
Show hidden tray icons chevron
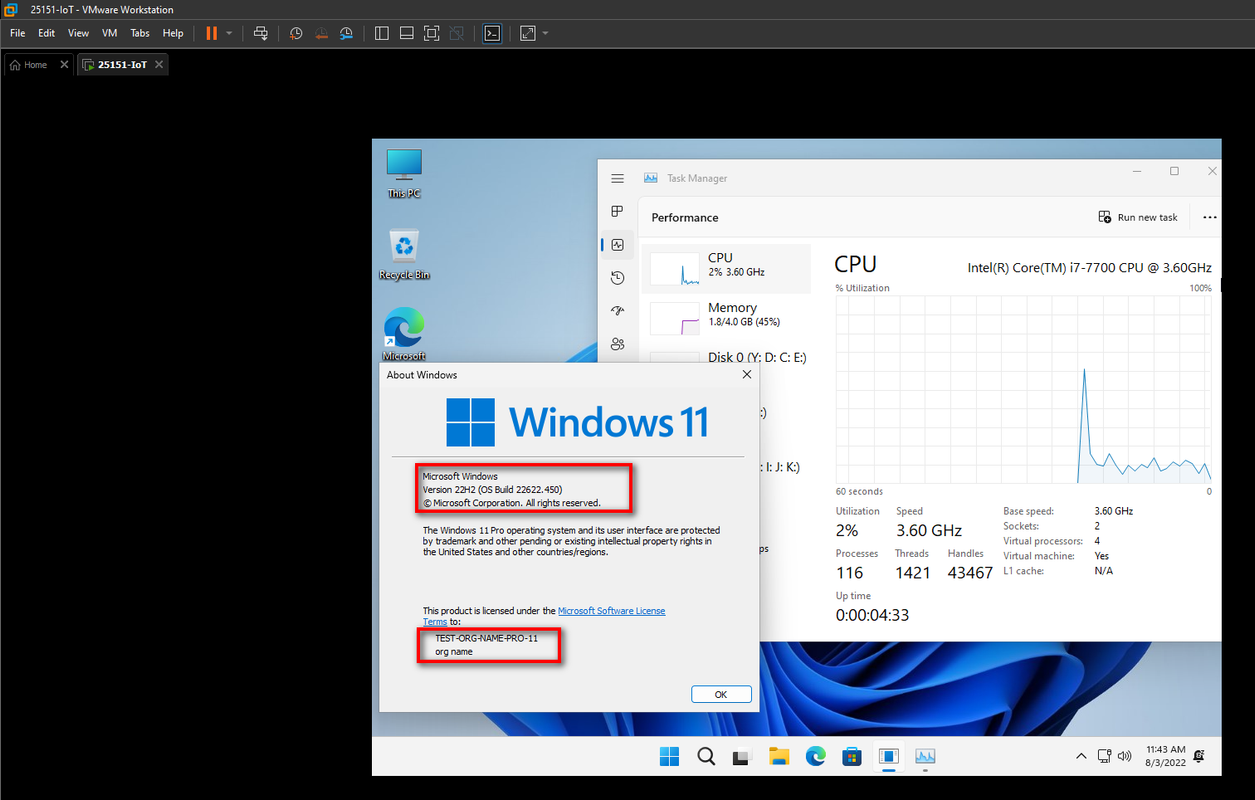tap(1081, 756)
